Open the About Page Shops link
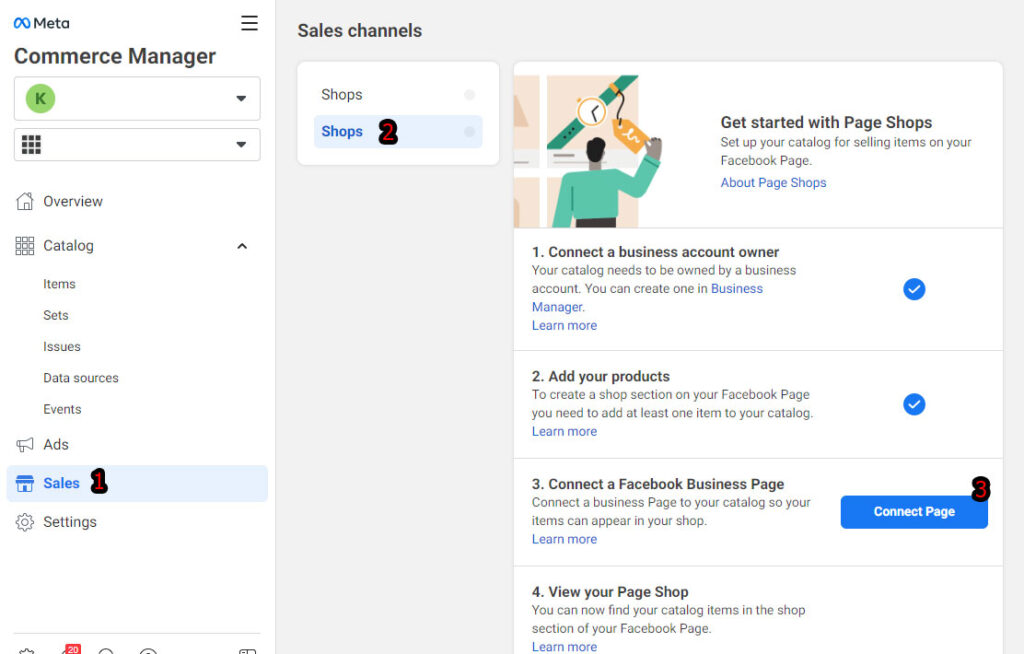This screenshot has height=654, width=1024. click(773, 183)
